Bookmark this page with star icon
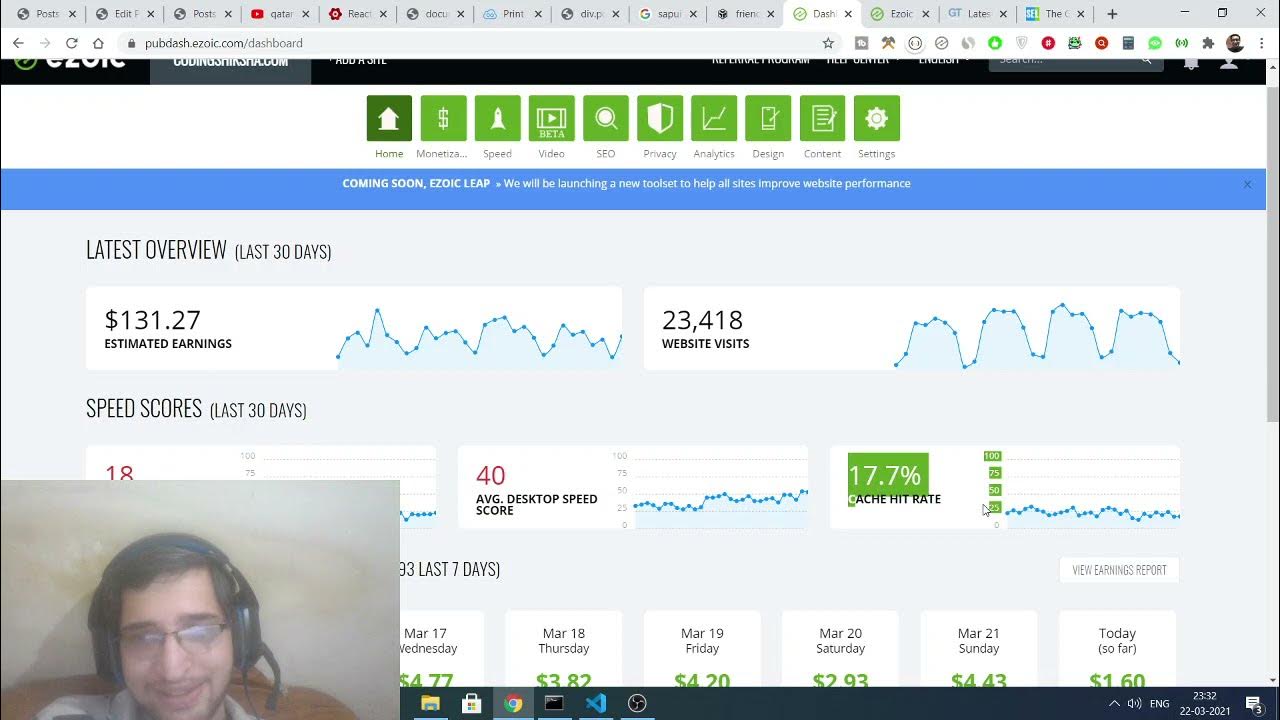 click(x=828, y=43)
